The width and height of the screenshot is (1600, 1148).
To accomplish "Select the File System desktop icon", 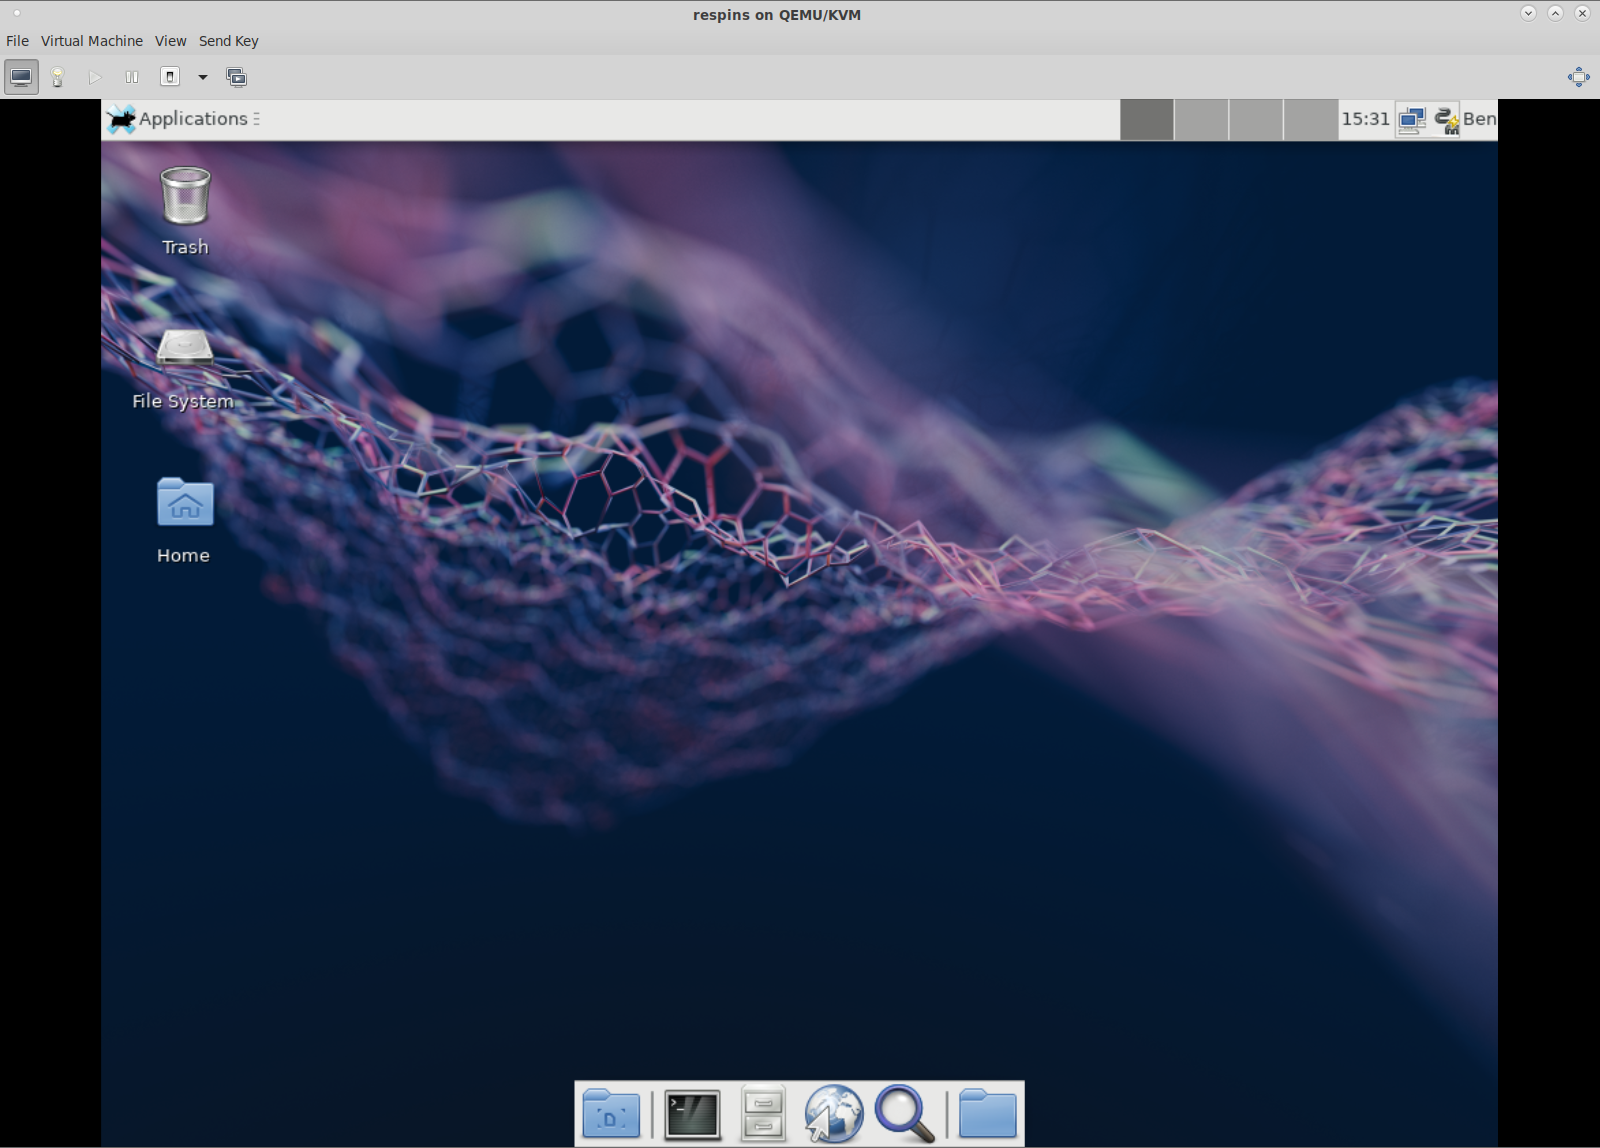I will tap(184, 368).
